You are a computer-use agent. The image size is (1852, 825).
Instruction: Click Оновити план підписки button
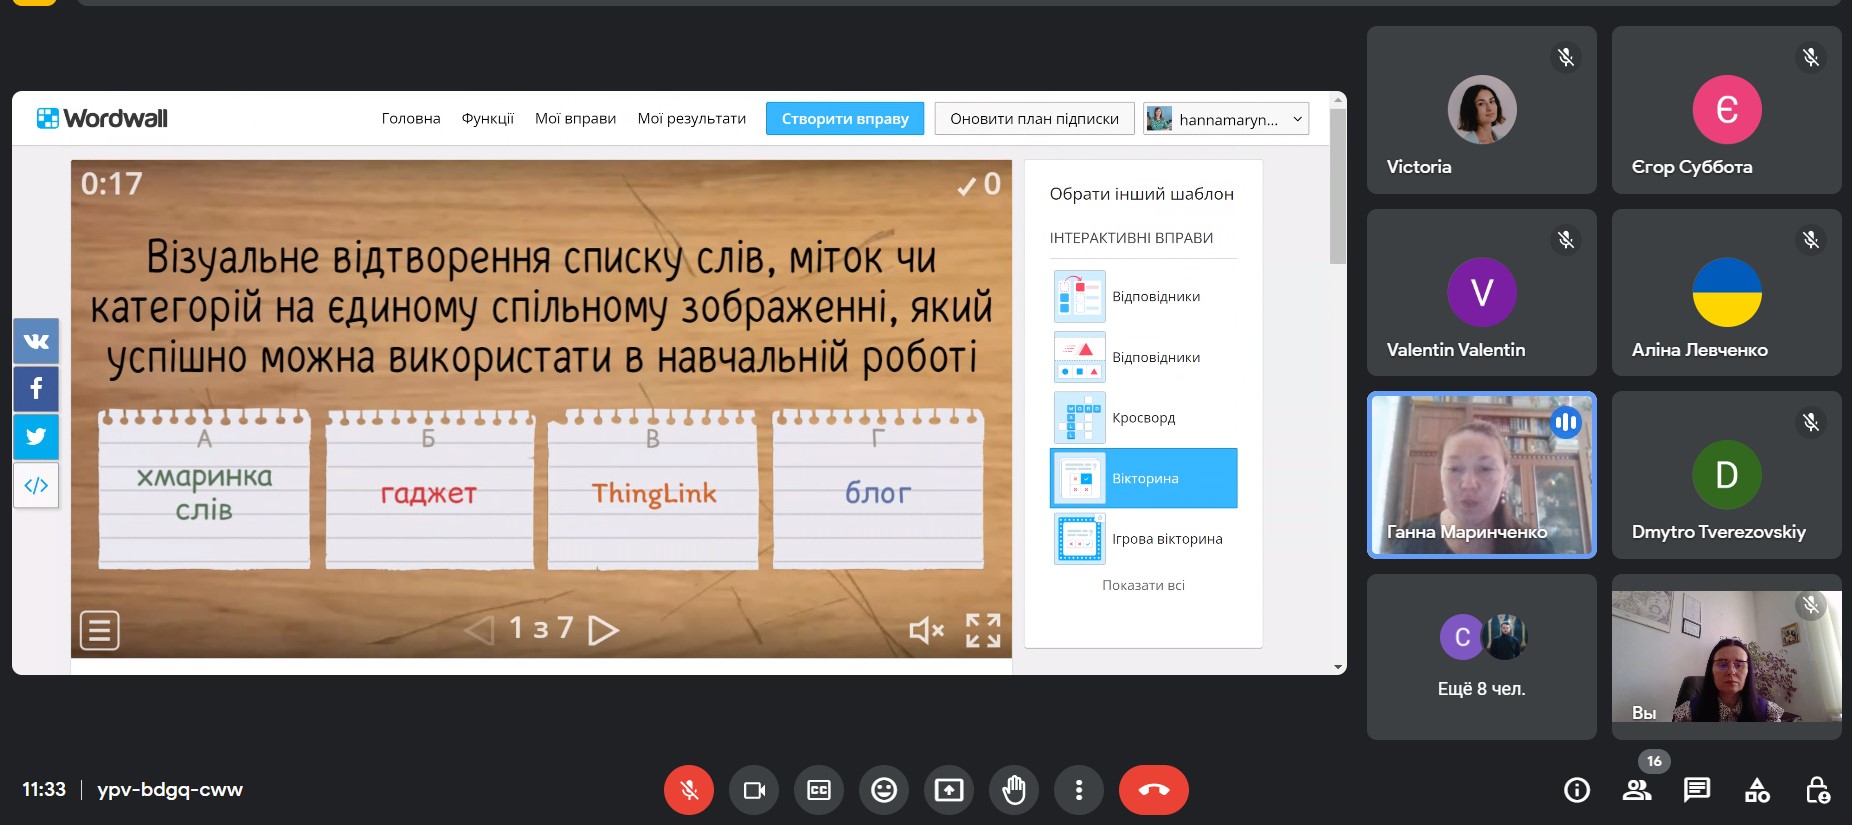[1034, 118]
